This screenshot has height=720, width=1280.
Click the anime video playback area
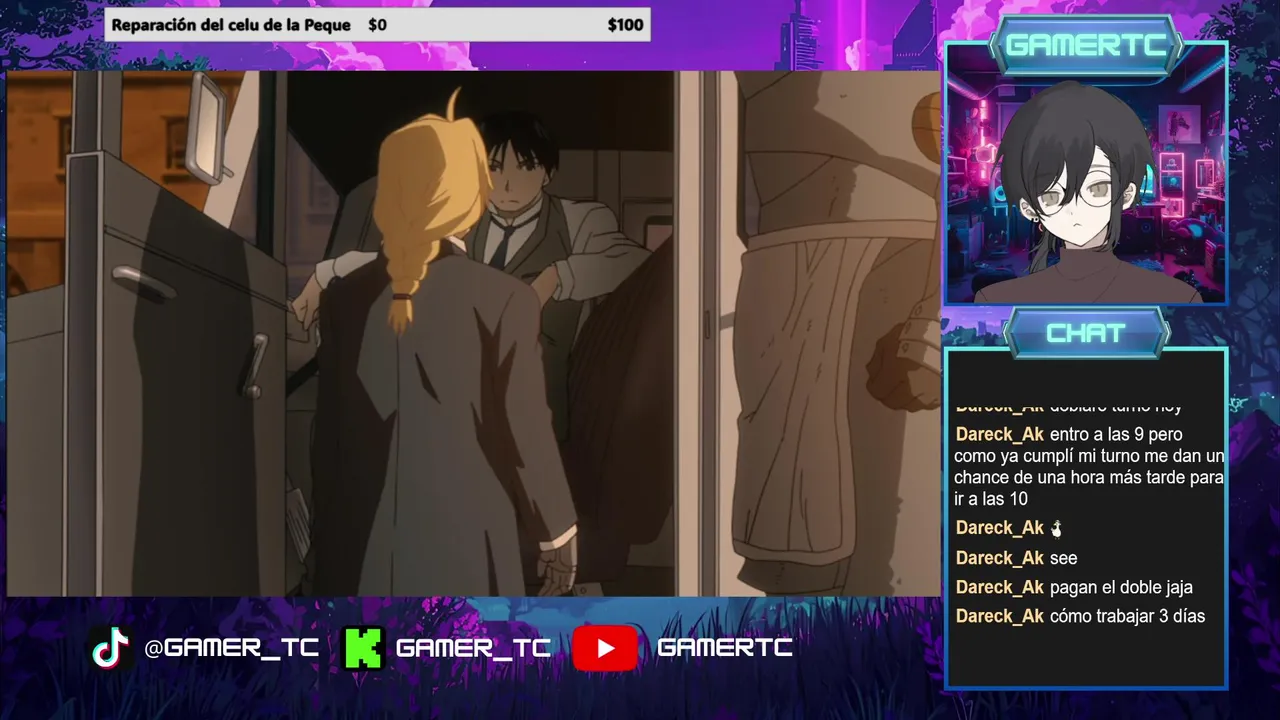coord(473,333)
